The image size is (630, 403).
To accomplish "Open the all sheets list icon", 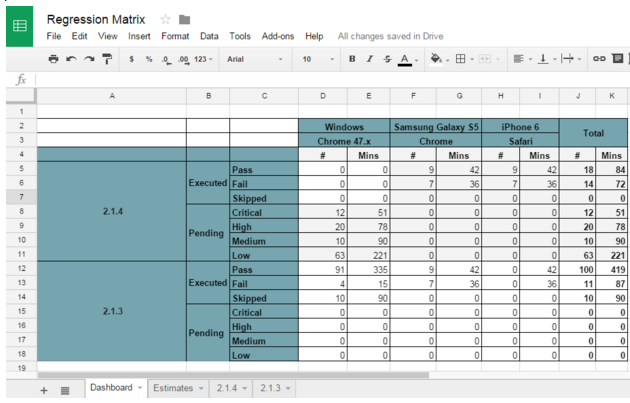I will pos(65,390).
